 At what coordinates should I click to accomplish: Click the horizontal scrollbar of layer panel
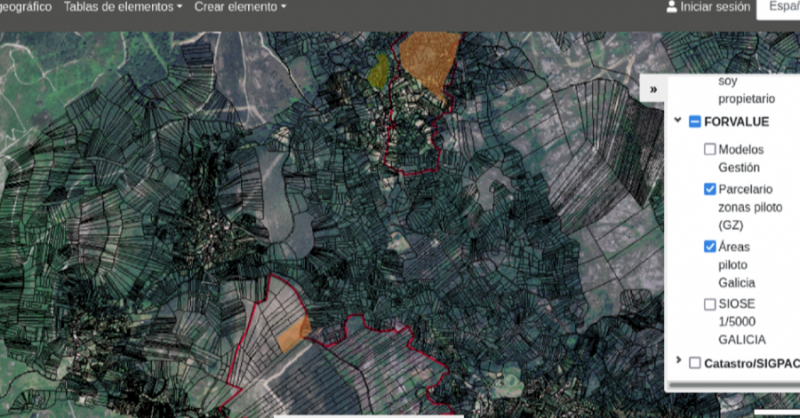(735, 385)
